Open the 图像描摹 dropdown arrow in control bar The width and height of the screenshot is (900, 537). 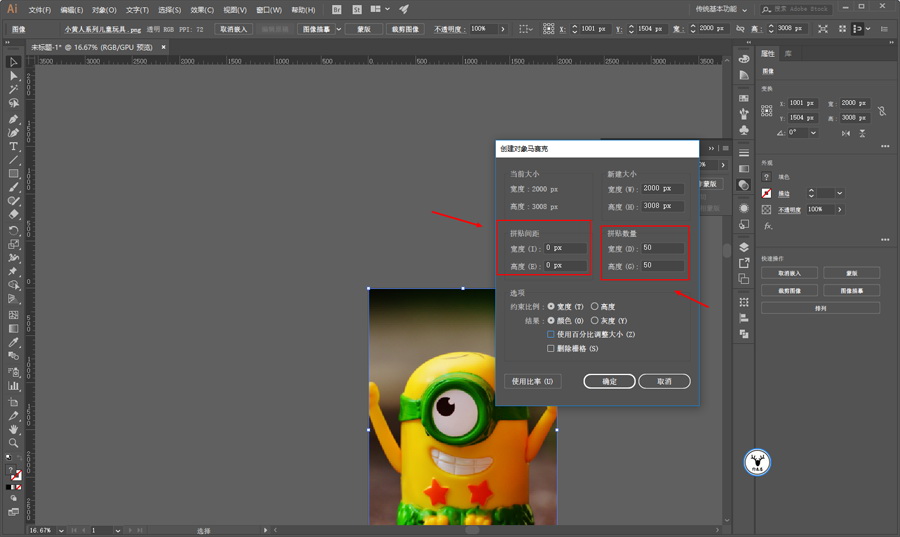339,29
